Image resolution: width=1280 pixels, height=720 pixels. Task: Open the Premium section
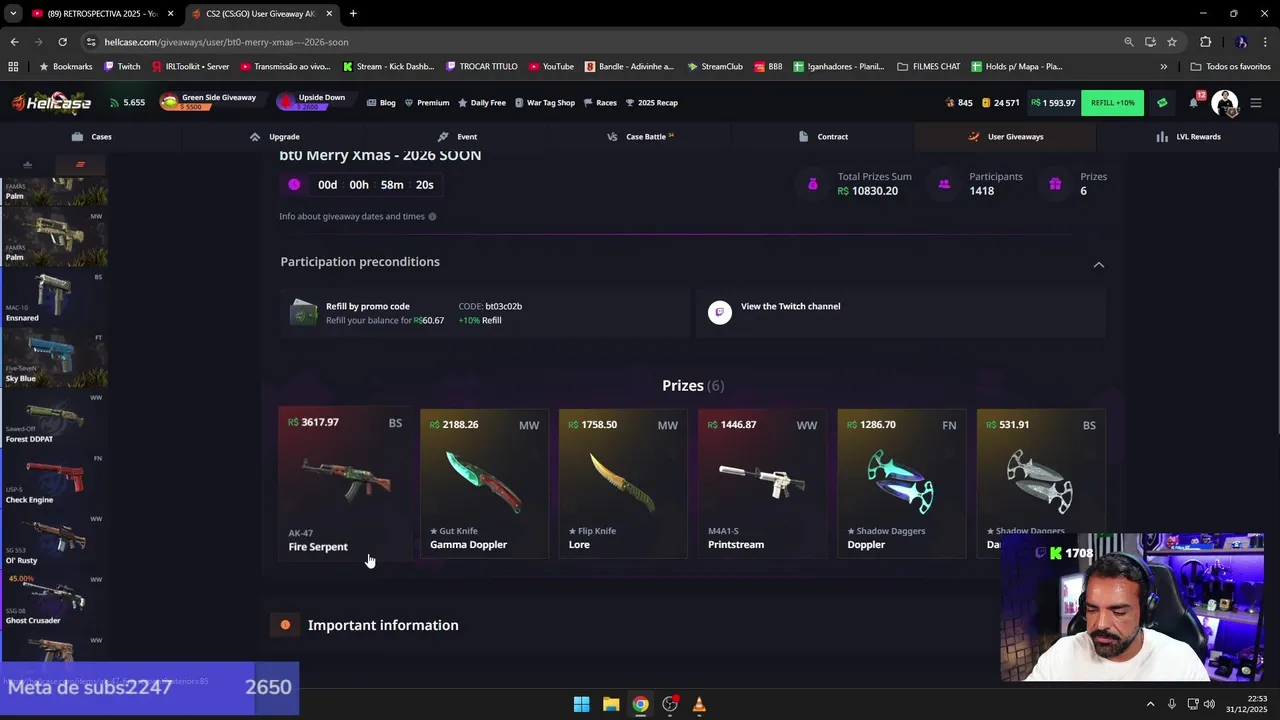427,103
